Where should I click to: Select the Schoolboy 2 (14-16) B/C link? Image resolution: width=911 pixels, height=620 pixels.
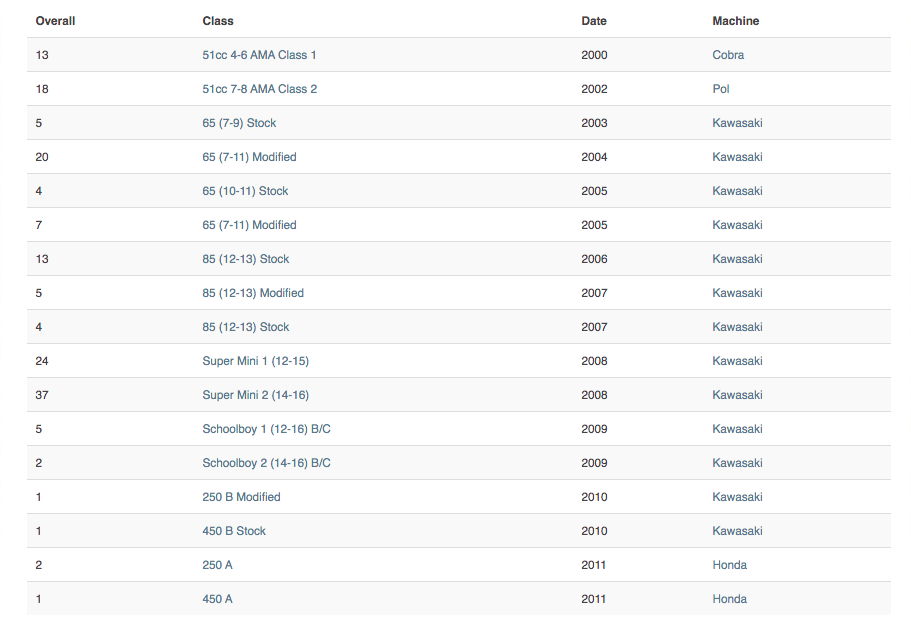[266, 463]
